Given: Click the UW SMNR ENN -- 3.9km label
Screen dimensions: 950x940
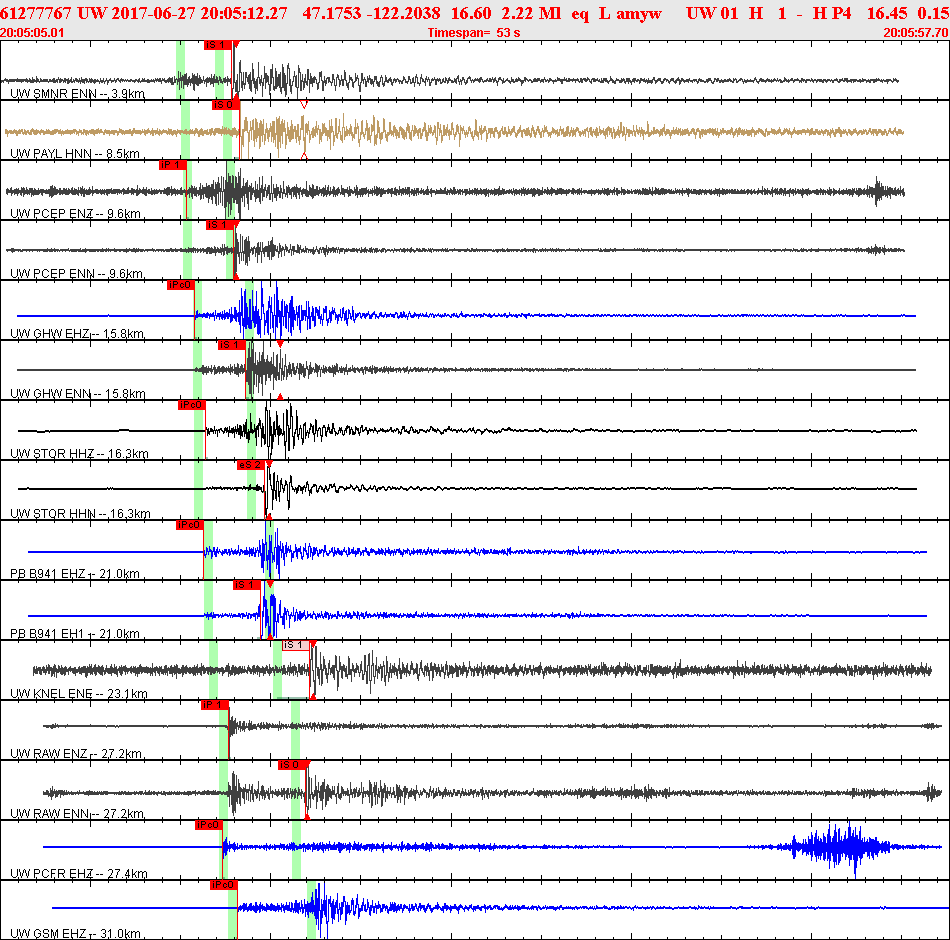Looking at the screenshot, I should point(78,93).
